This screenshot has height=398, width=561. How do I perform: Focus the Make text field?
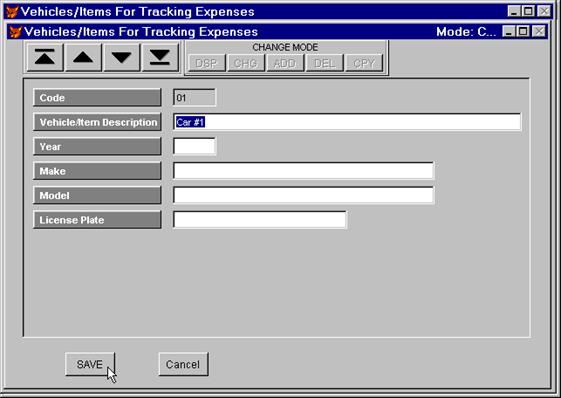303,171
